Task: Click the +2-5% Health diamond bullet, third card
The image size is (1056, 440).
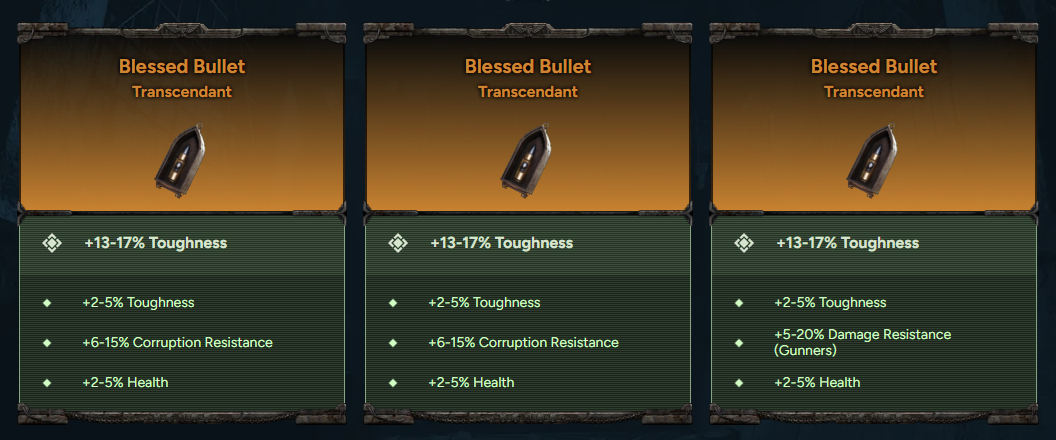Action: (739, 382)
